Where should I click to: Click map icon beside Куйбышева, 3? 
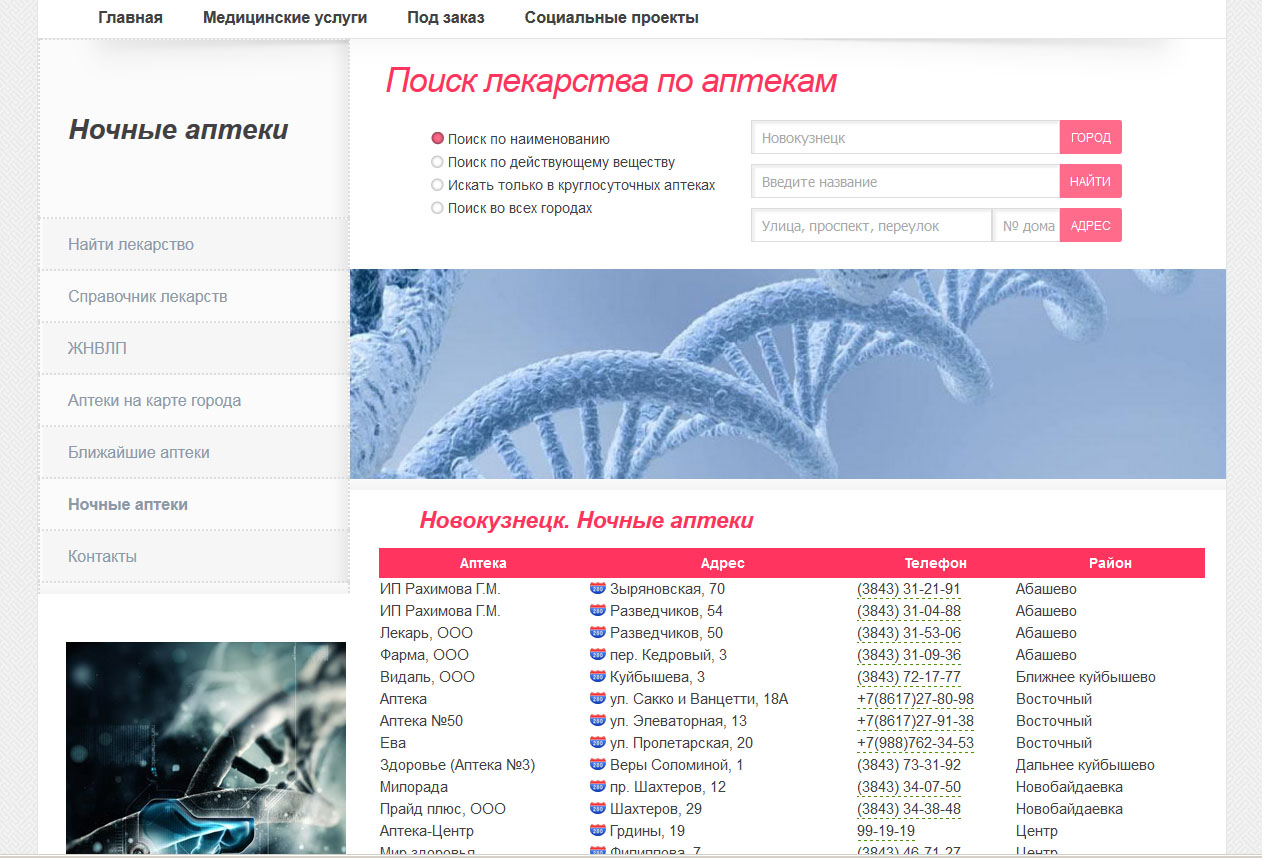[598, 676]
